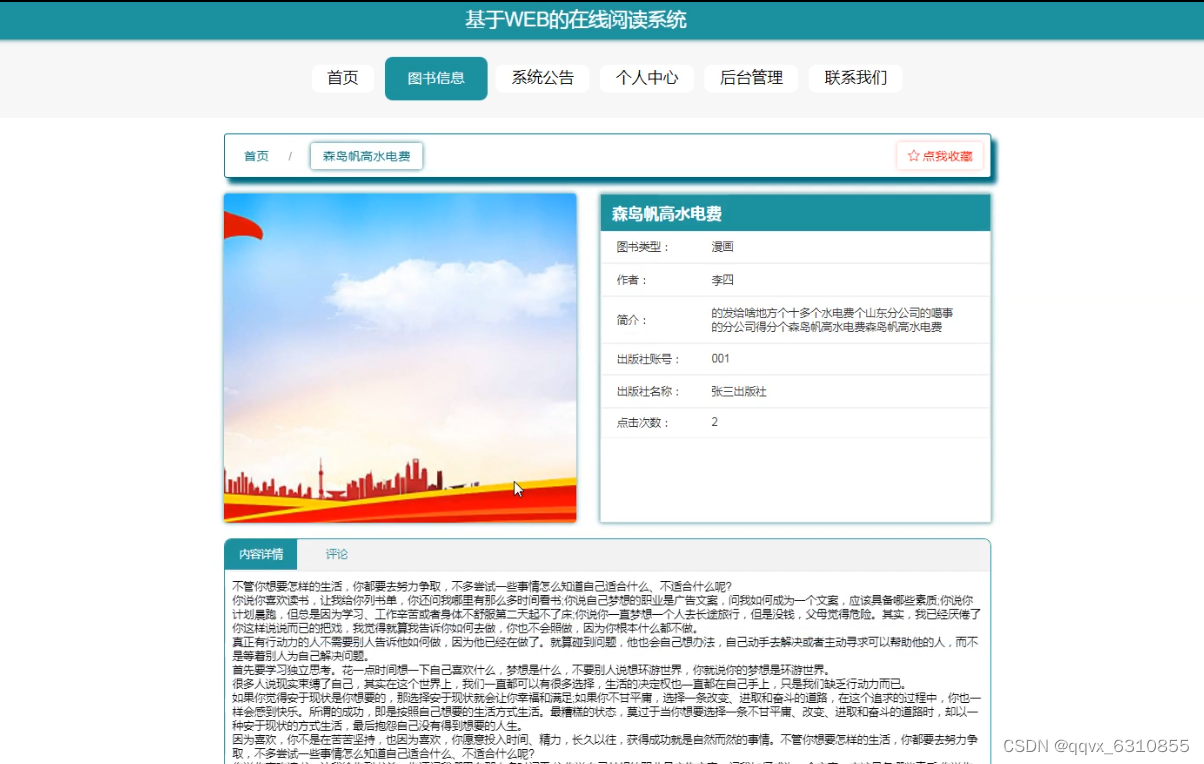Viewport: 1204px width, 764px height.
Task: Open 个人中心 navigation item
Action: point(647,78)
